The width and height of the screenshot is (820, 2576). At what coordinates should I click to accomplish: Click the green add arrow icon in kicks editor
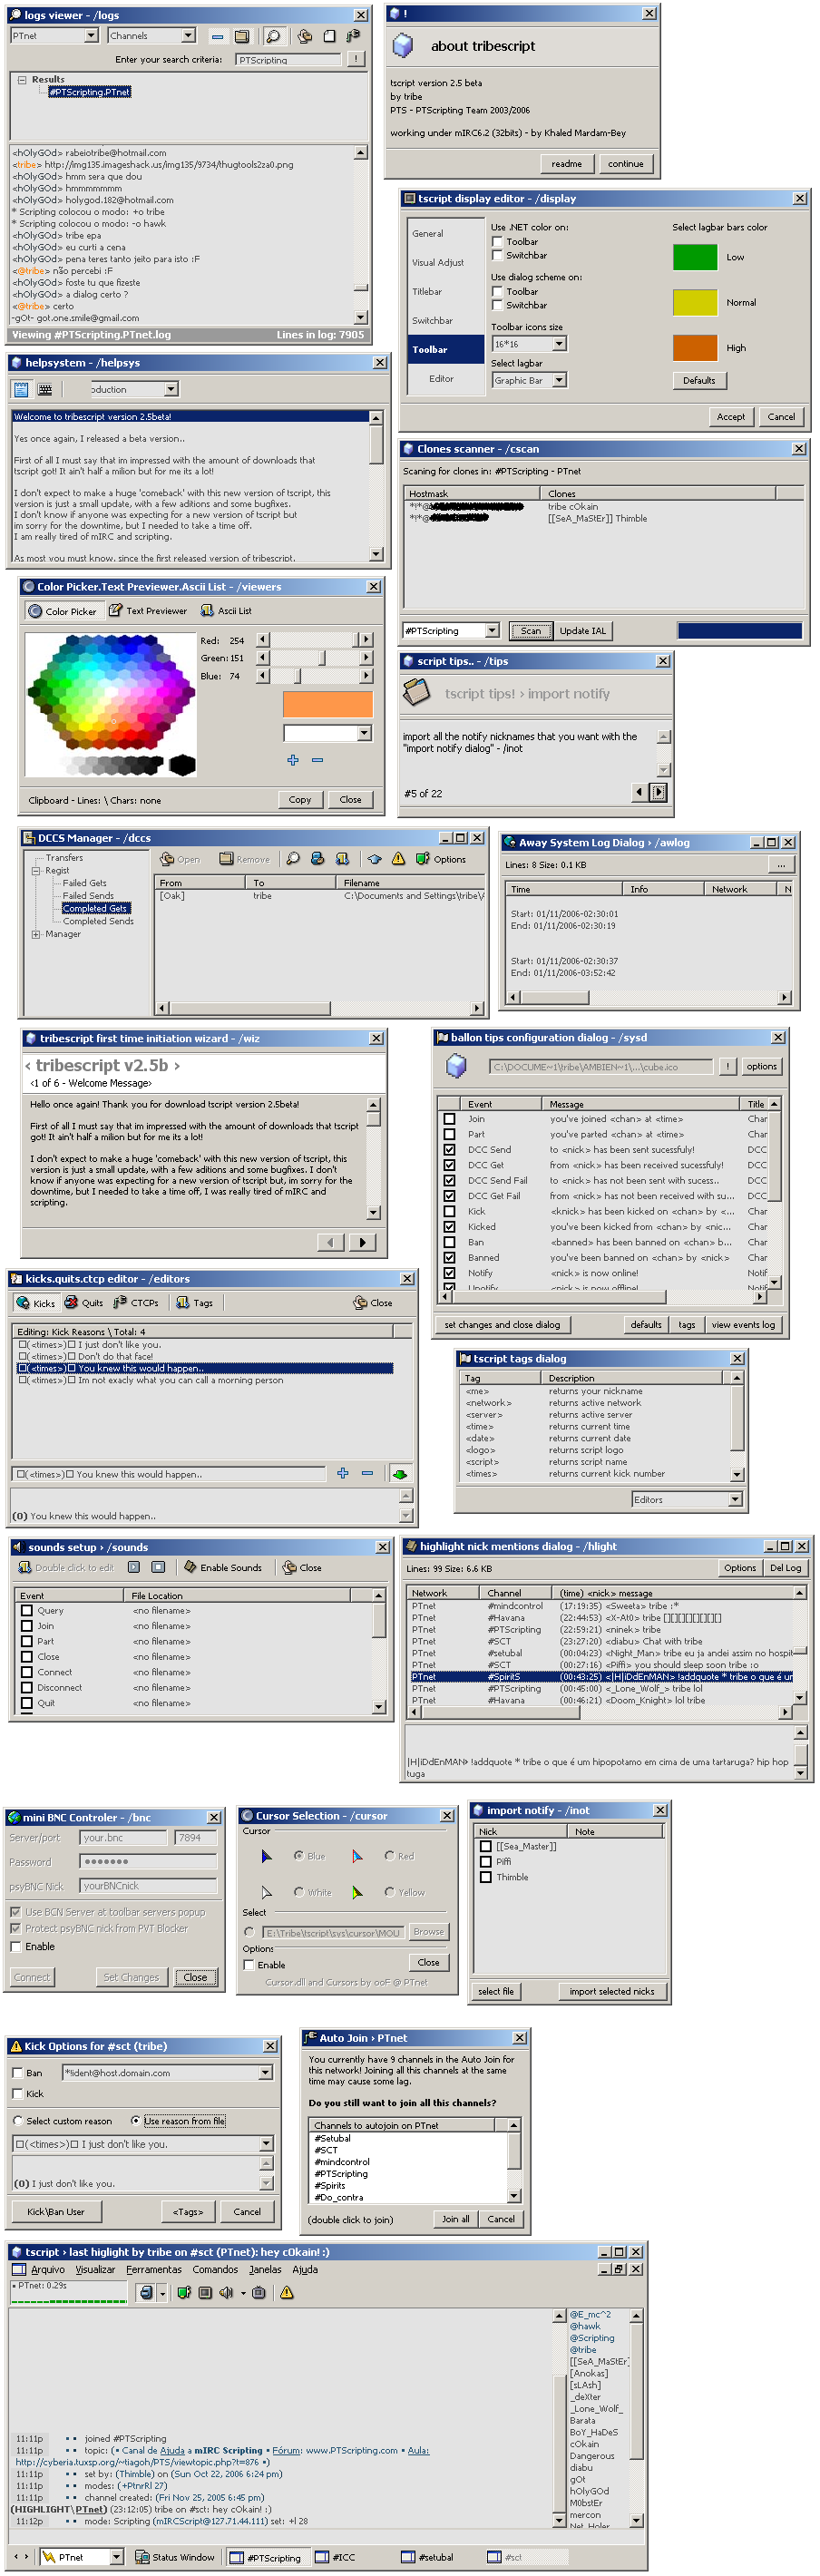click(399, 1473)
